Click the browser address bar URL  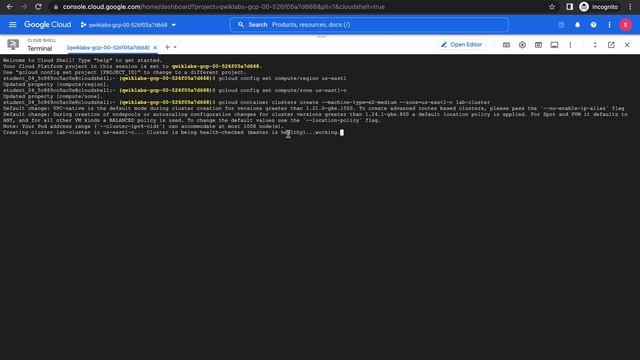[x=224, y=7]
